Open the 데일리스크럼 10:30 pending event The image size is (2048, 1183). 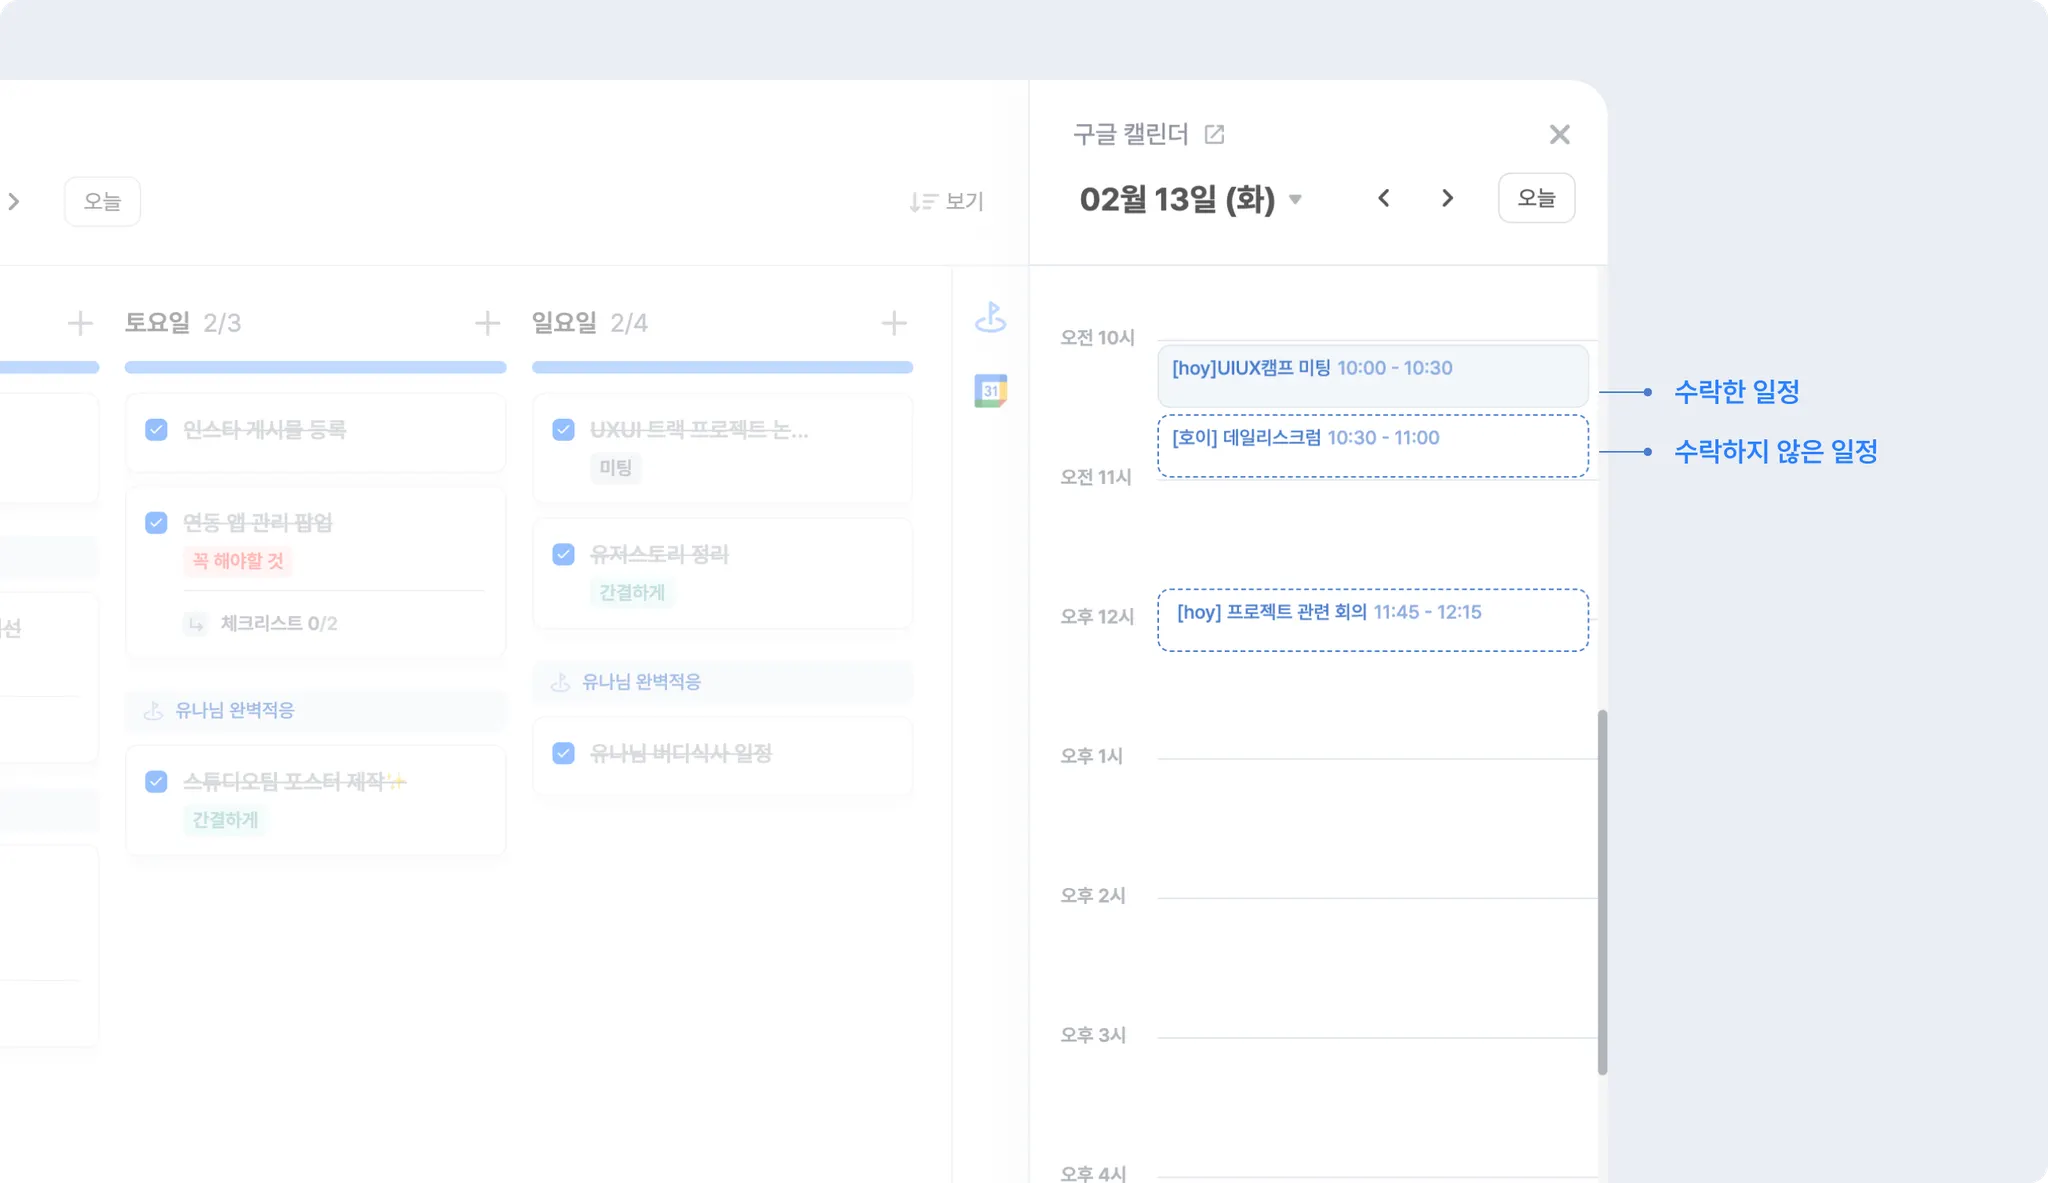pos(1372,446)
